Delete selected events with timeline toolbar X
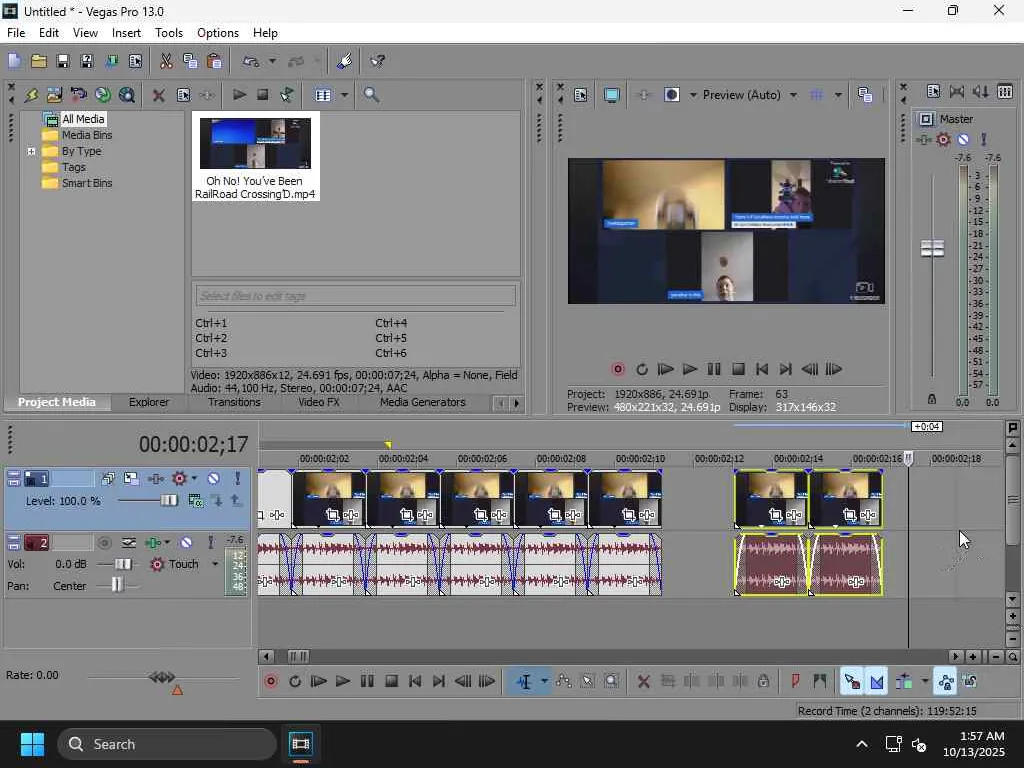Image resolution: width=1024 pixels, height=768 pixels. click(x=643, y=682)
